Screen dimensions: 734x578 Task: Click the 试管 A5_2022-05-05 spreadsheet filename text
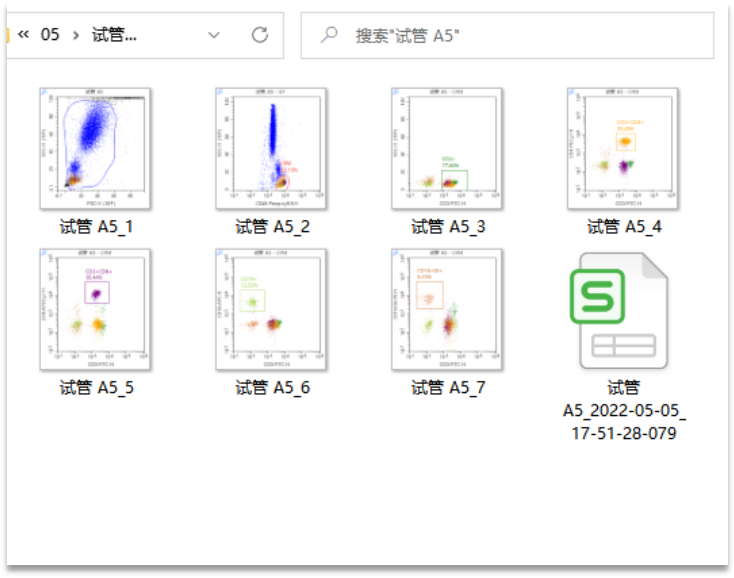coord(624,410)
